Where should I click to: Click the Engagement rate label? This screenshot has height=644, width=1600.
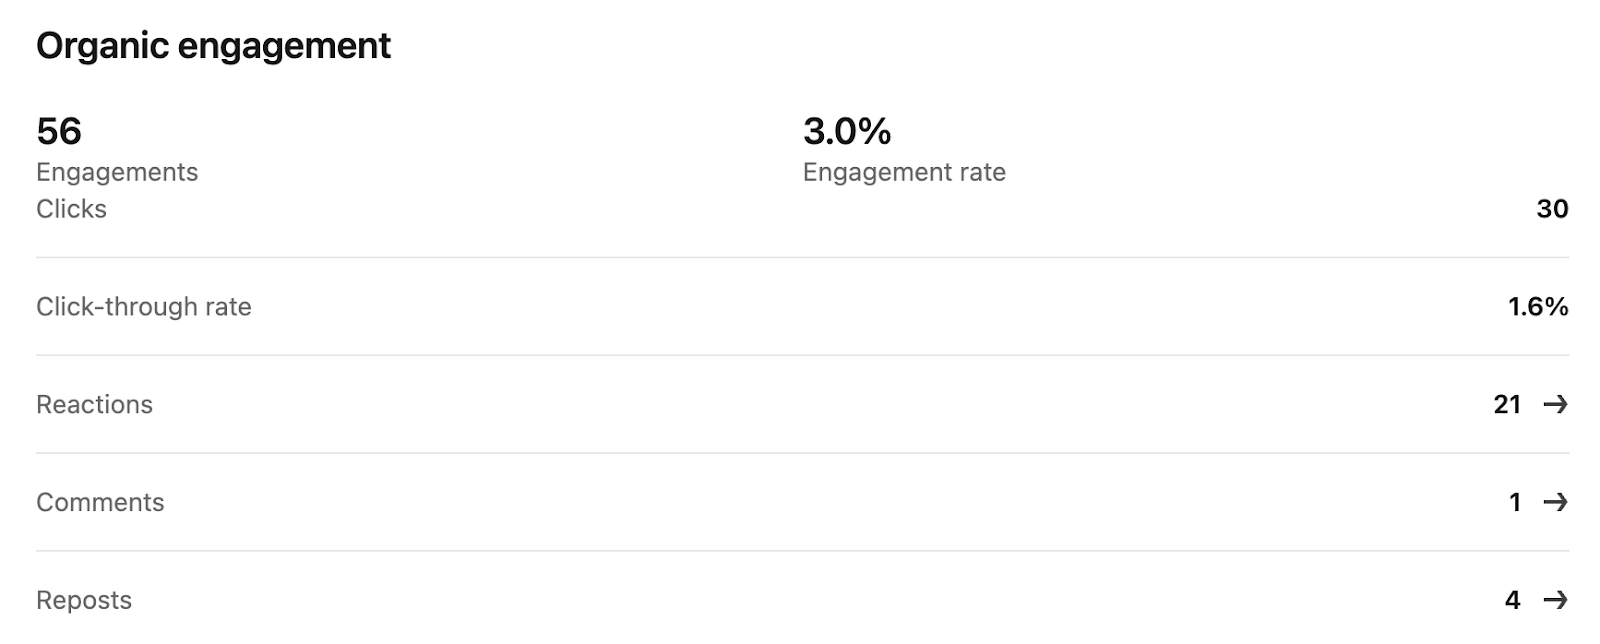904,172
